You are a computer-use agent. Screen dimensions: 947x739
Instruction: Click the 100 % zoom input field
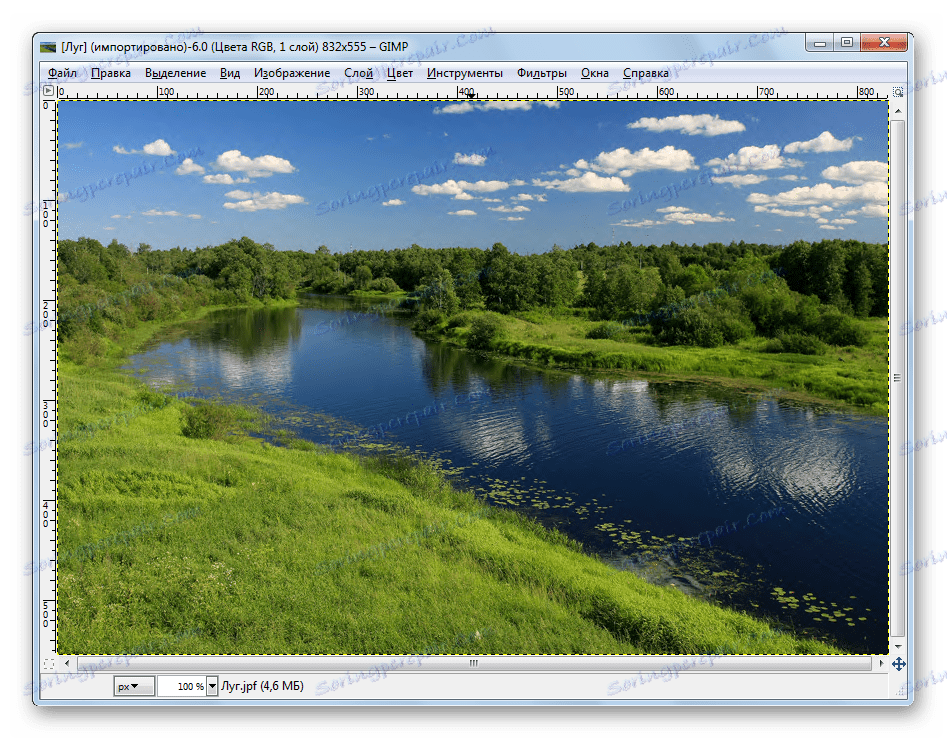point(182,686)
